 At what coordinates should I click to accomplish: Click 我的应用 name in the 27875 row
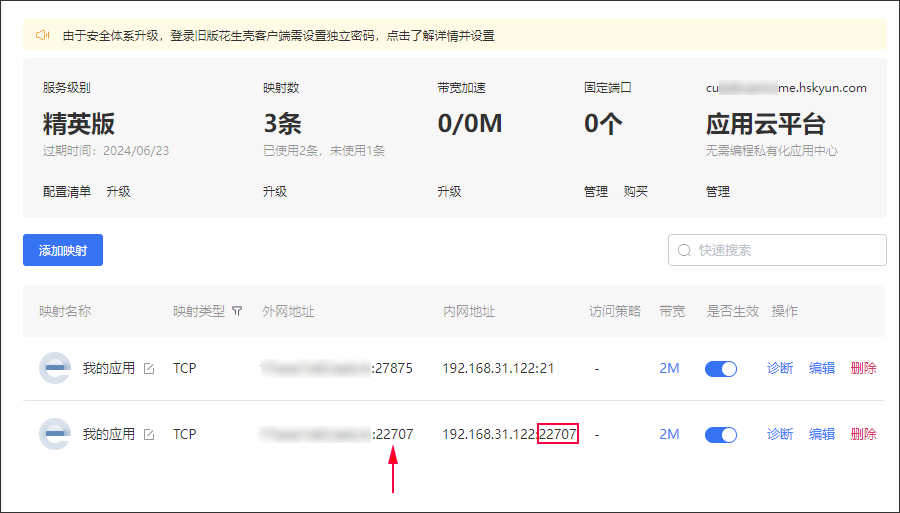click(108, 368)
